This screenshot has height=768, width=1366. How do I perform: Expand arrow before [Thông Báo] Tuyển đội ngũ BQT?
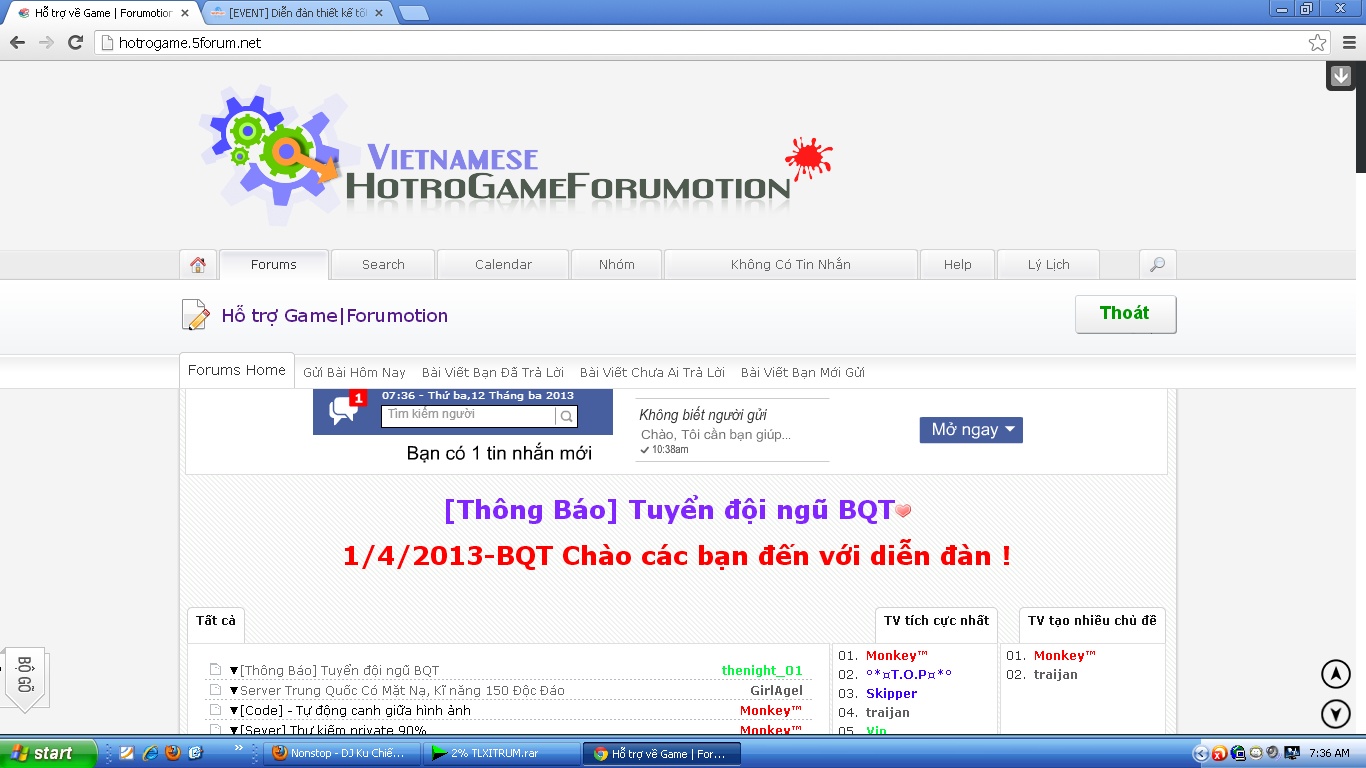[x=234, y=670]
